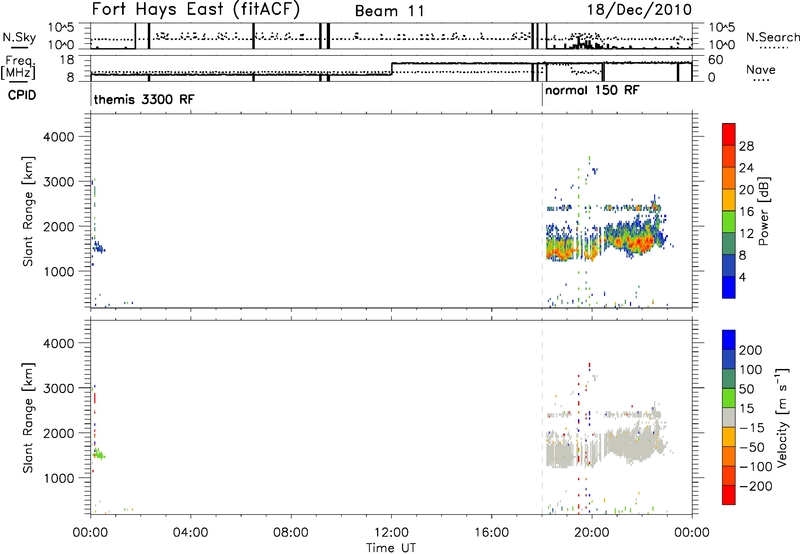Click the blue power patch near 00:20 UT
This screenshot has width=800, height=554.
(98, 248)
